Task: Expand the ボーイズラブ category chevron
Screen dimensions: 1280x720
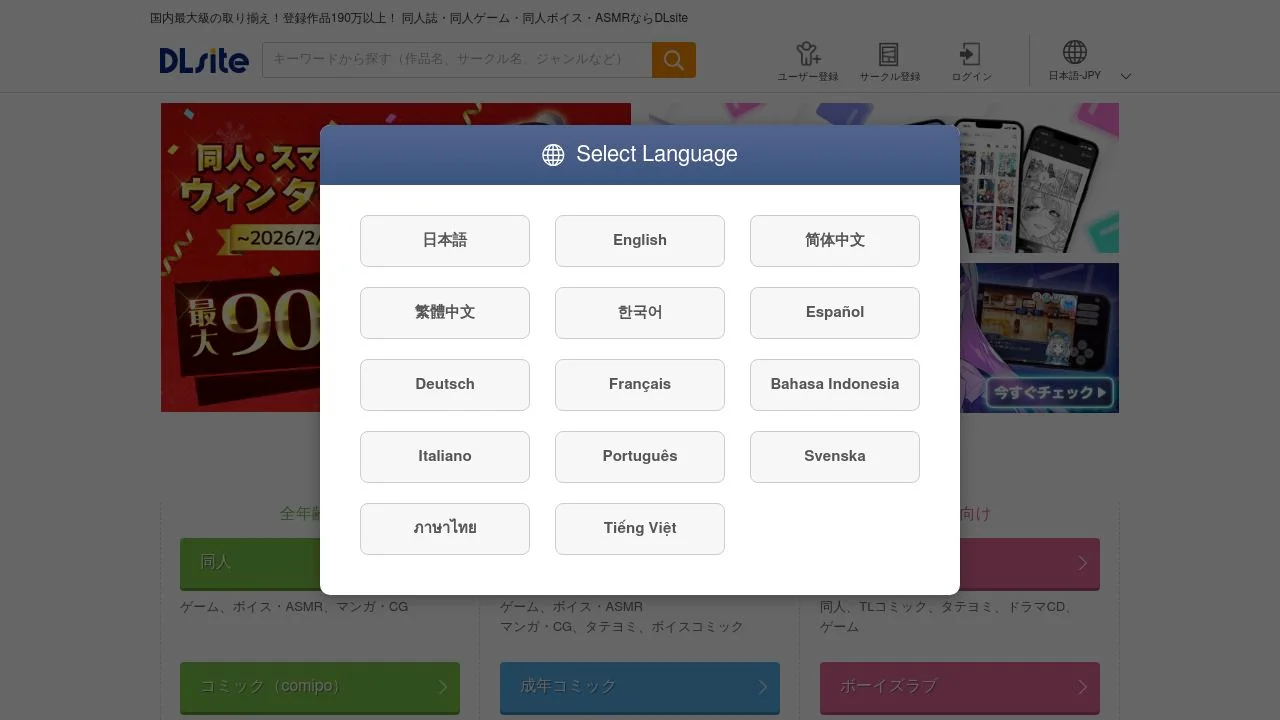Action: [1082, 687]
